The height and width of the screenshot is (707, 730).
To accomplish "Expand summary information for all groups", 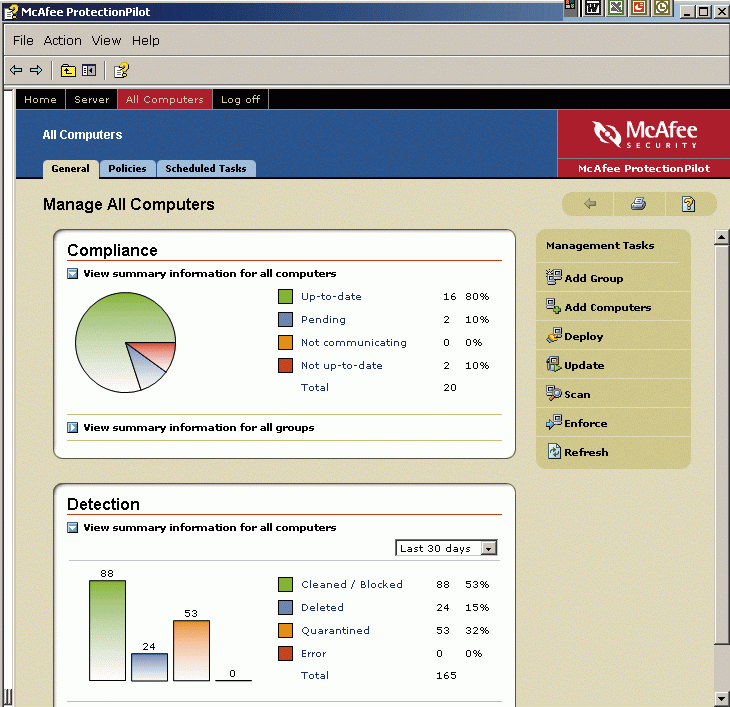I will pos(73,427).
